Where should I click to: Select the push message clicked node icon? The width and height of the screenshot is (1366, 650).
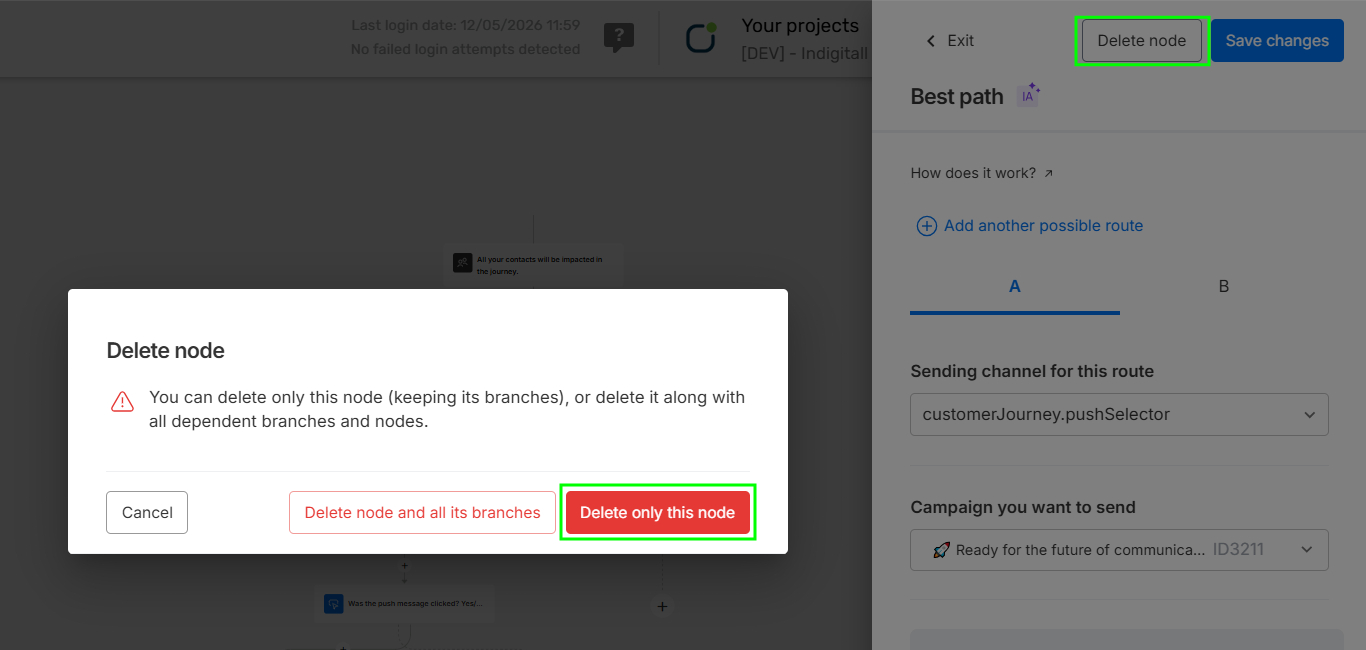click(333, 603)
